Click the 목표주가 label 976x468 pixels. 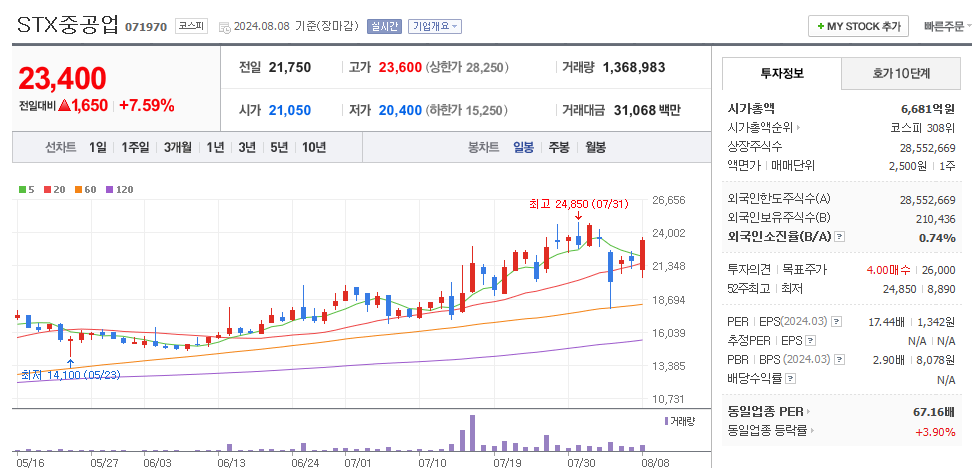click(x=805, y=269)
